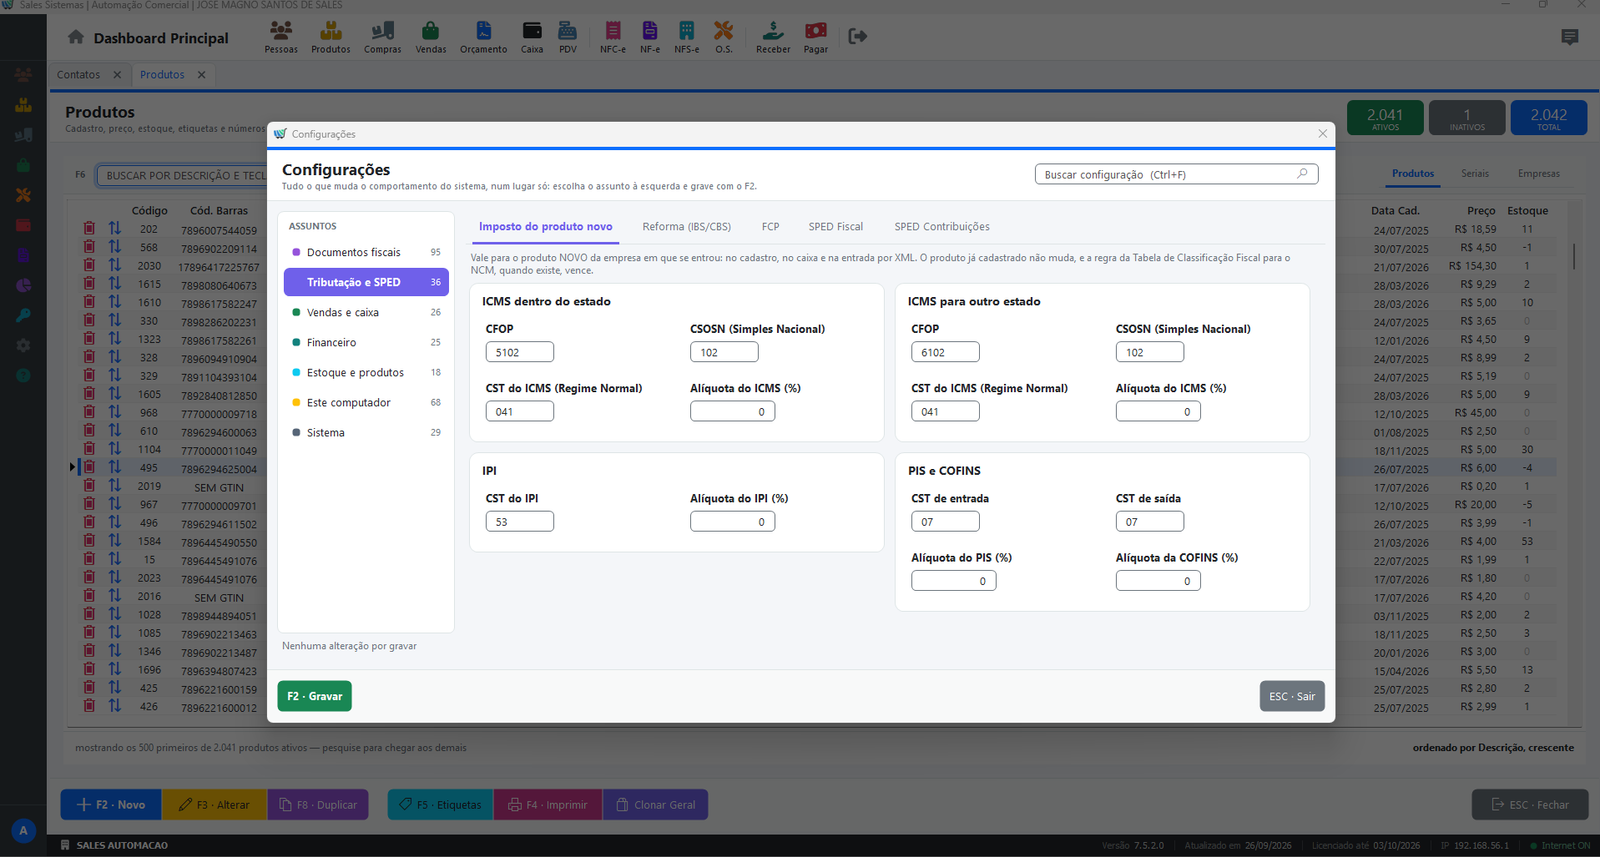Switch to the Reforma (IBS/CBS) tab
The image size is (1600, 857).
click(686, 227)
